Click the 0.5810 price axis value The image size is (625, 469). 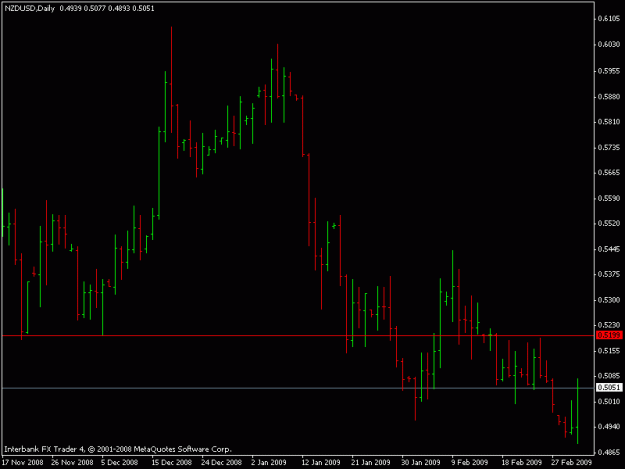click(609, 122)
